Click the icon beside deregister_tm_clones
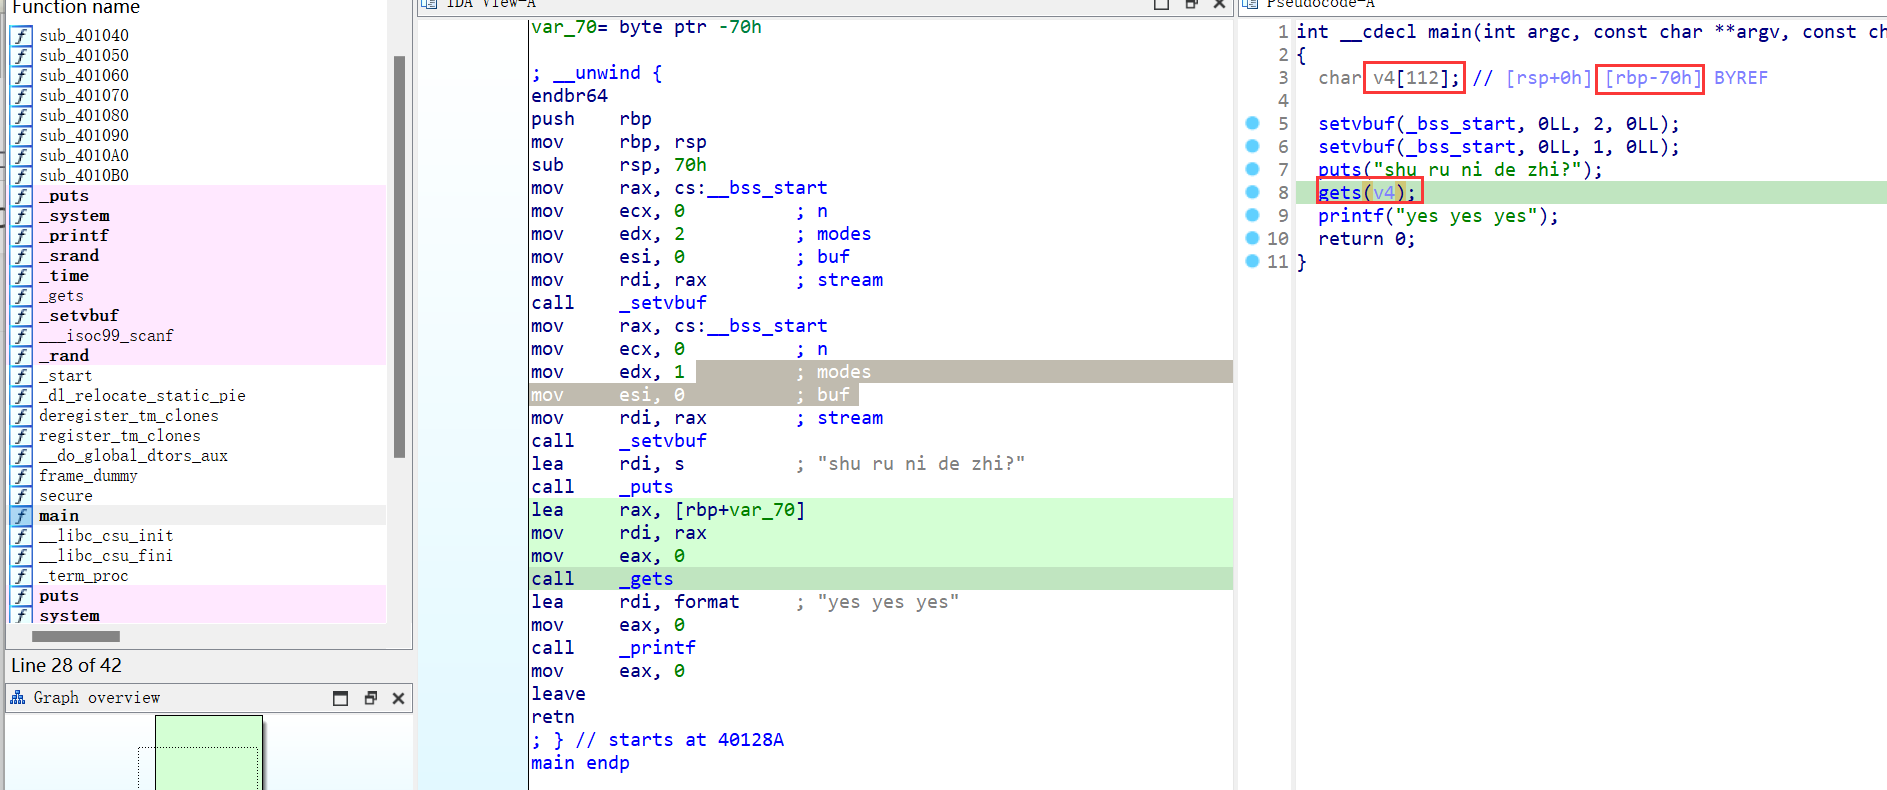Screen dimensions: 1887x790 (x=22, y=416)
